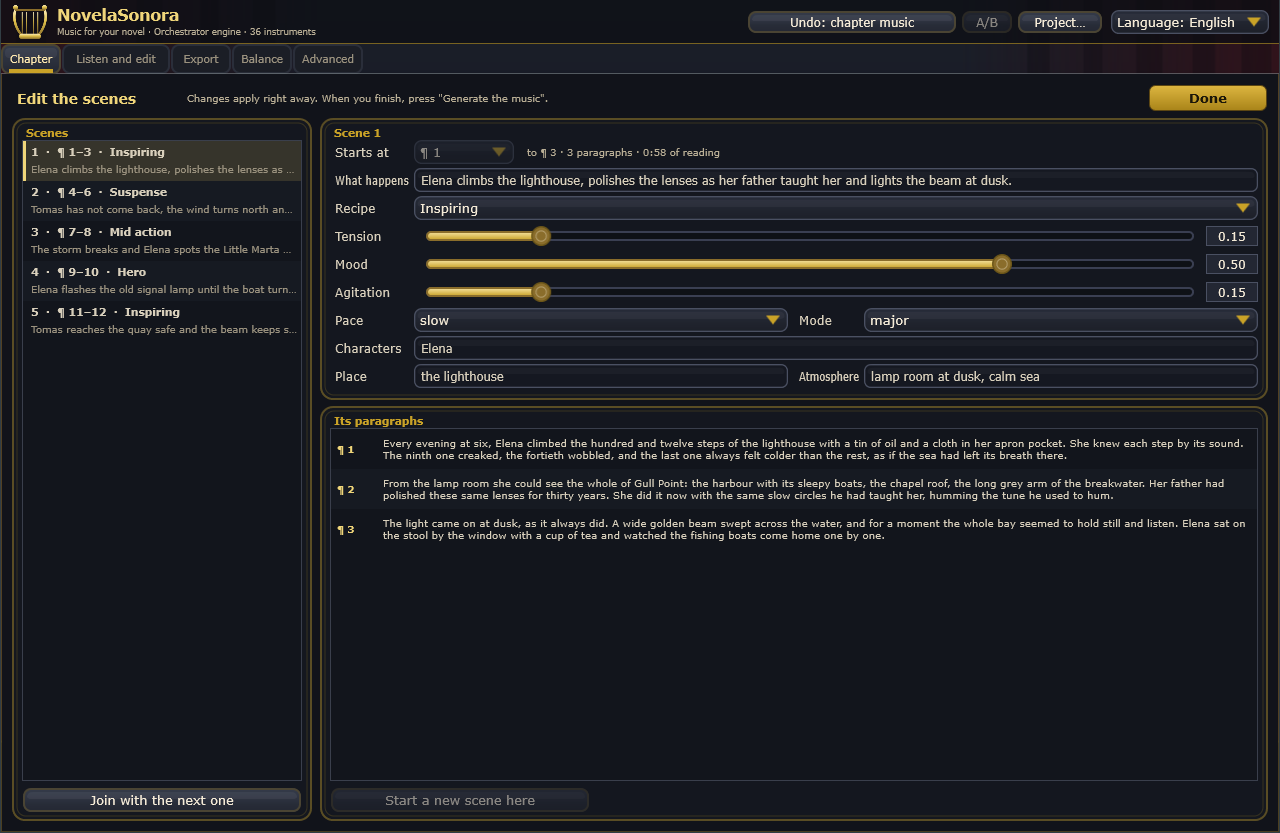Adjust the Tension slider handle
This screenshot has height=833, width=1280.
[x=541, y=236]
